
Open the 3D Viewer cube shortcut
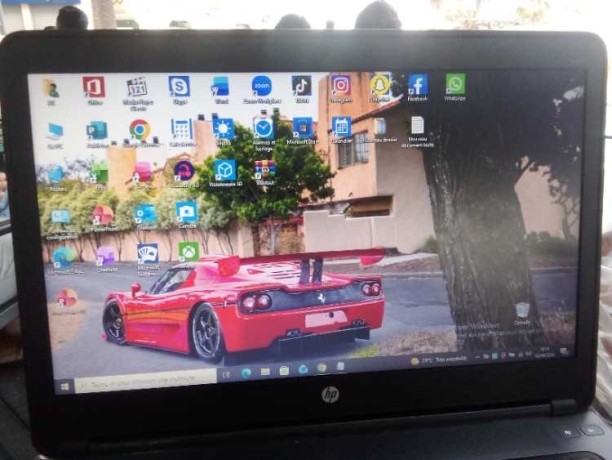(x=225, y=173)
